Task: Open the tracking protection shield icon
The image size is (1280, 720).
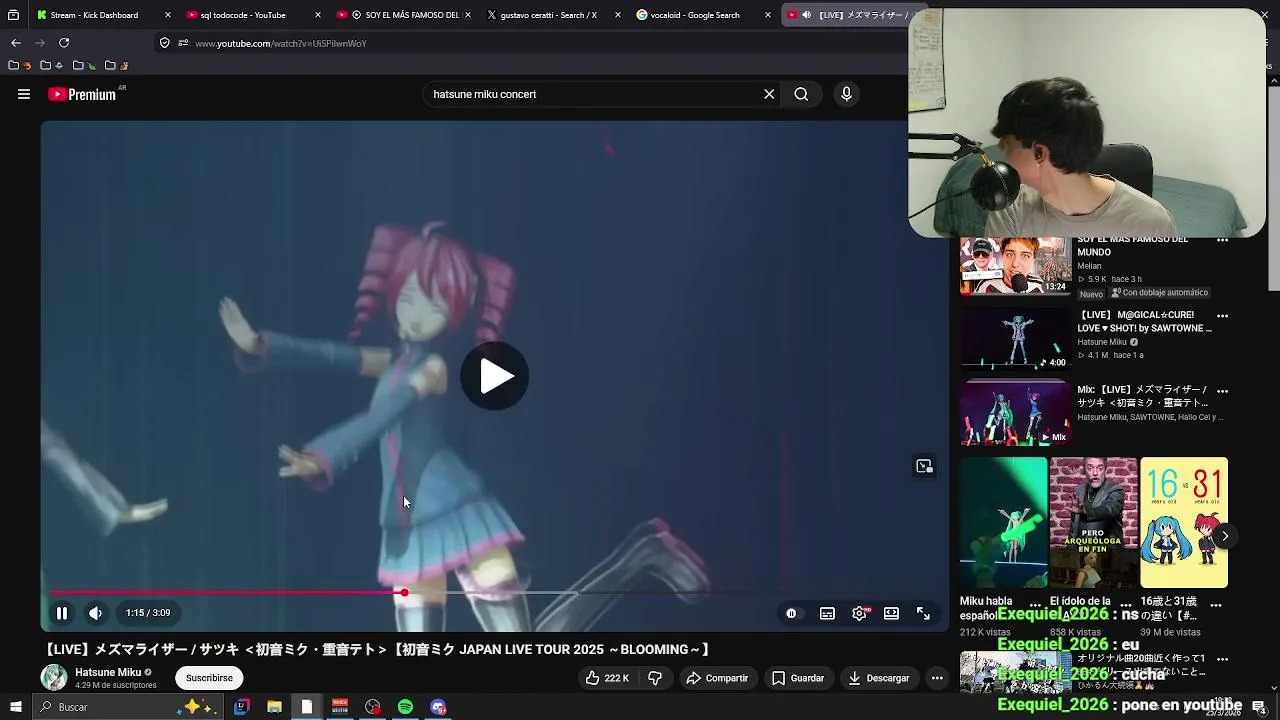Action: pyautogui.click(x=164, y=43)
